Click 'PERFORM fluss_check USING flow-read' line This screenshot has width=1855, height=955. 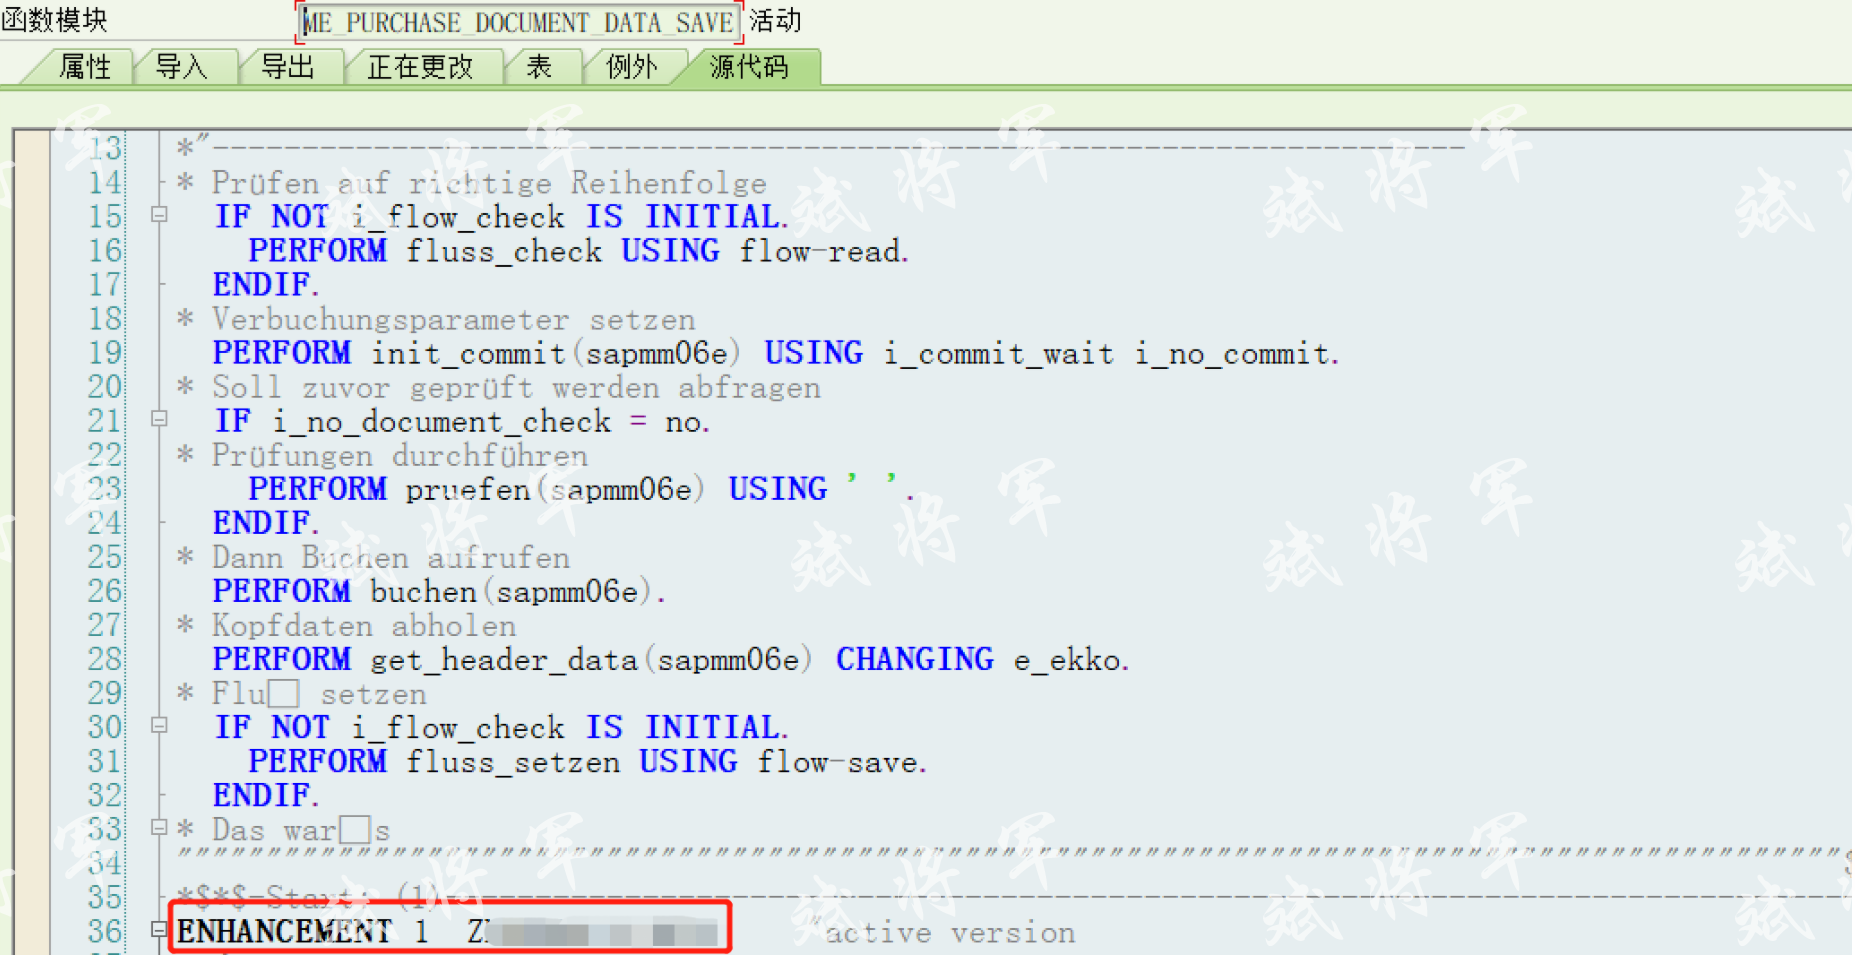click(x=578, y=251)
